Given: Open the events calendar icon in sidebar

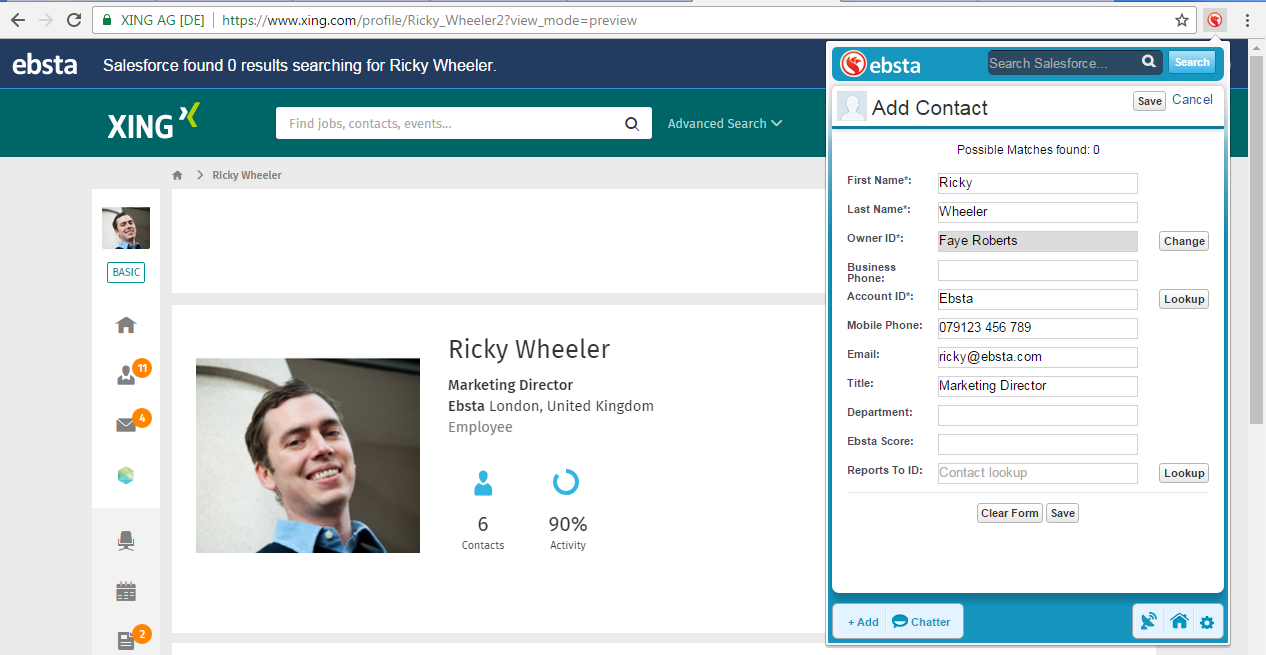Looking at the screenshot, I should click(126, 591).
